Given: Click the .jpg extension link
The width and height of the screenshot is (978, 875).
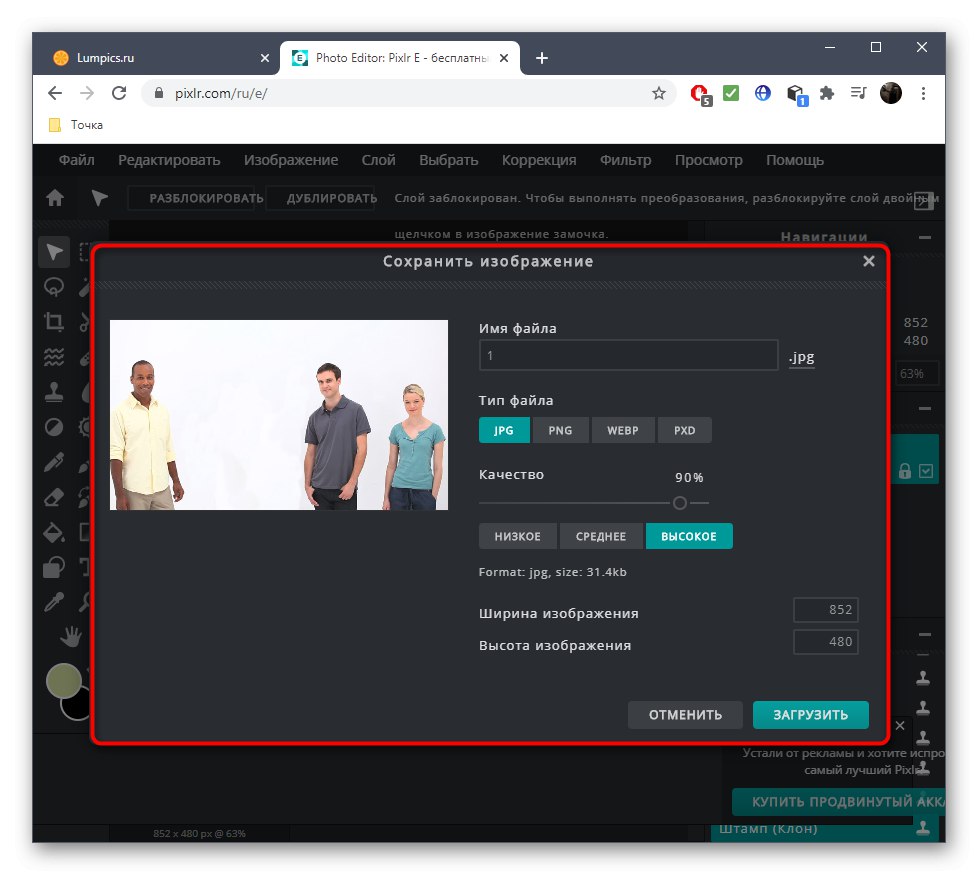Looking at the screenshot, I should coord(801,357).
